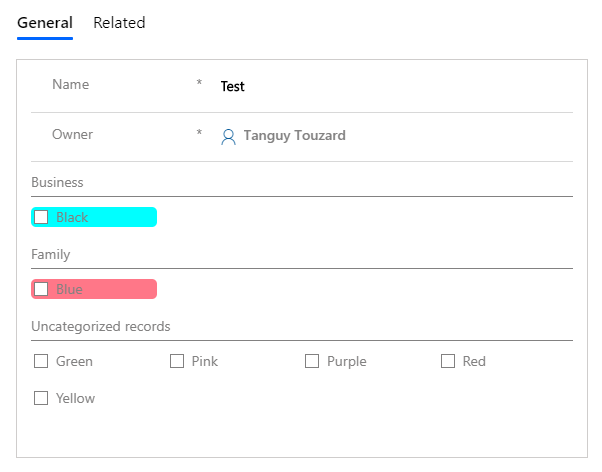This screenshot has height=472, width=602.
Task: Click the owner person icon
Action: 228,136
